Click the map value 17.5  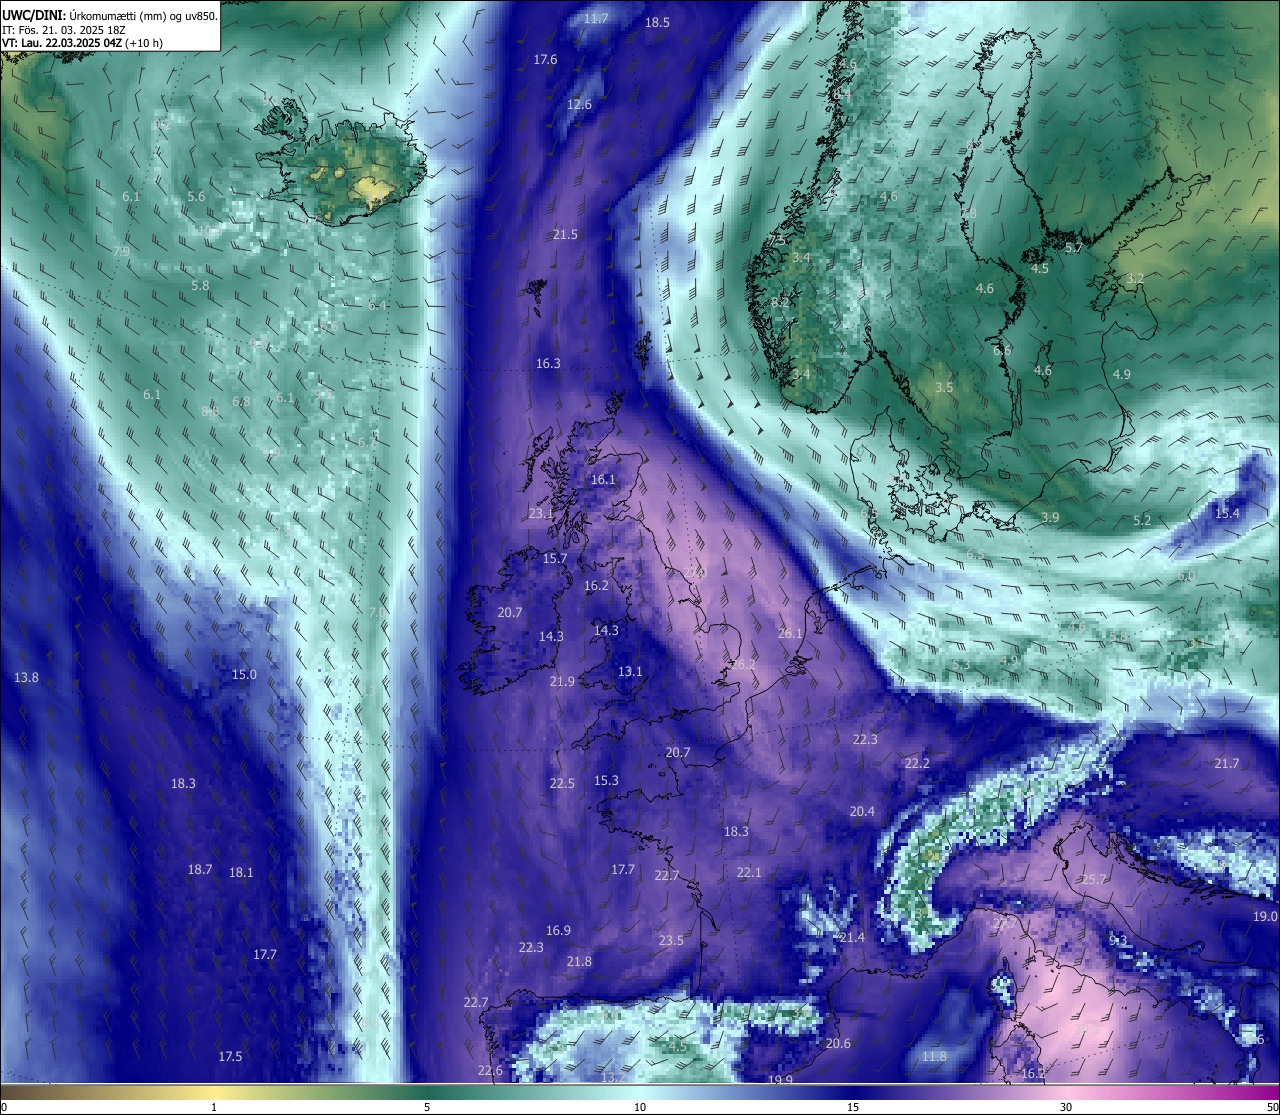pyautogui.click(x=230, y=1056)
